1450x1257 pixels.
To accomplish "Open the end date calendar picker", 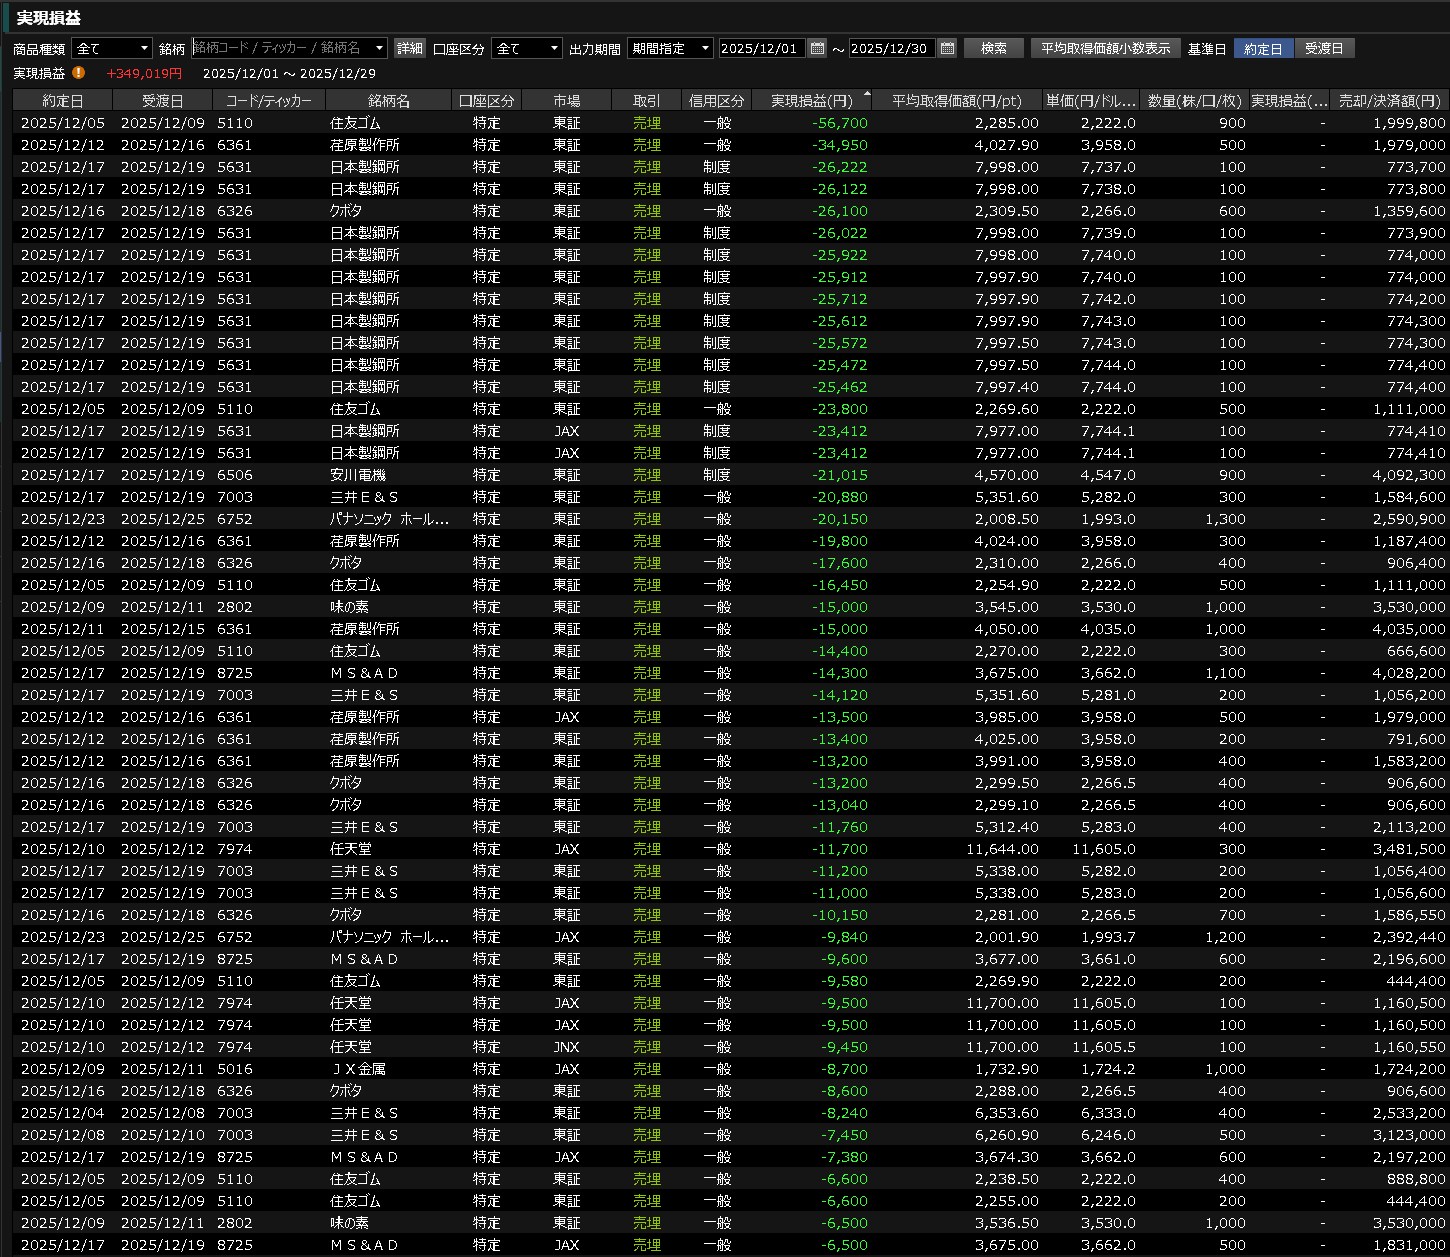I will 947,48.
